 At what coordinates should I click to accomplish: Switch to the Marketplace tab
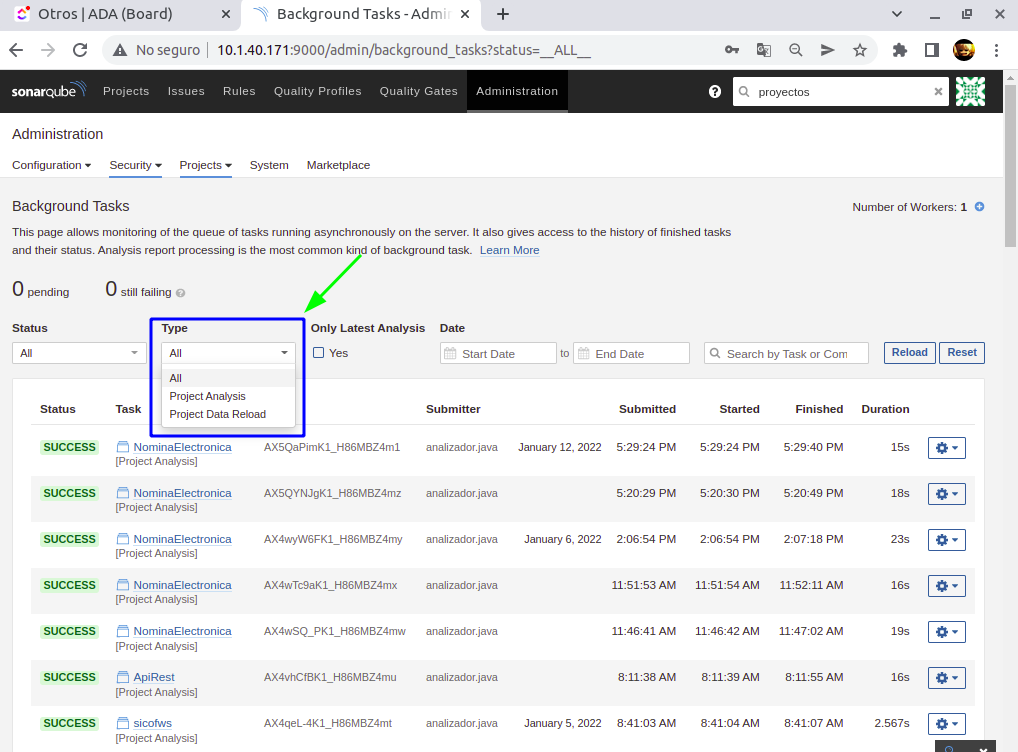pos(338,165)
